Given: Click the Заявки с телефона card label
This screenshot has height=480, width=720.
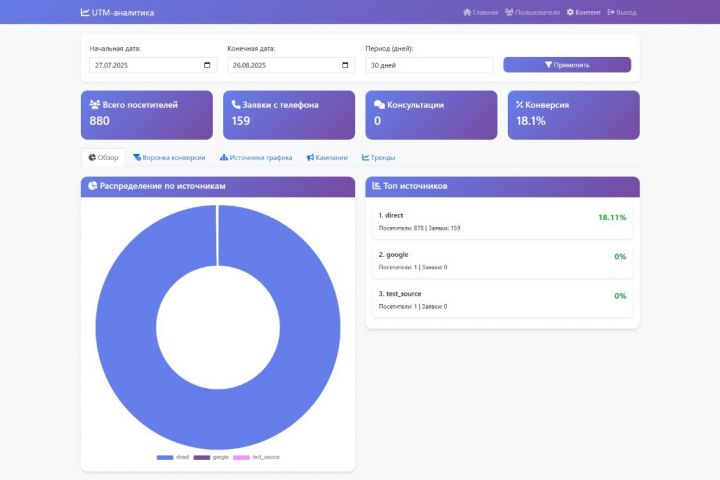Looking at the screenshot, I should coord(281,105).
